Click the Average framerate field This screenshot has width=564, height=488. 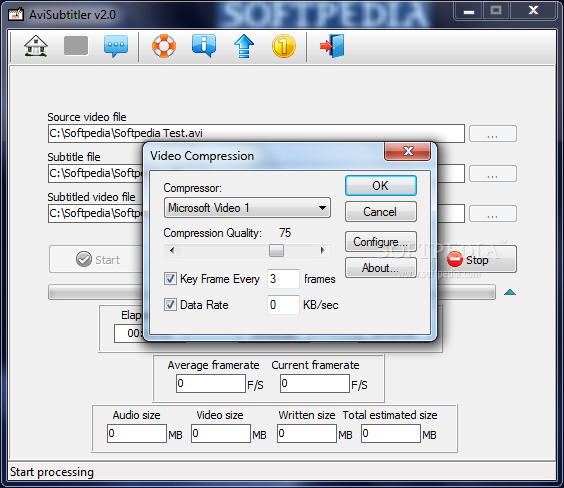pos(211,383)
